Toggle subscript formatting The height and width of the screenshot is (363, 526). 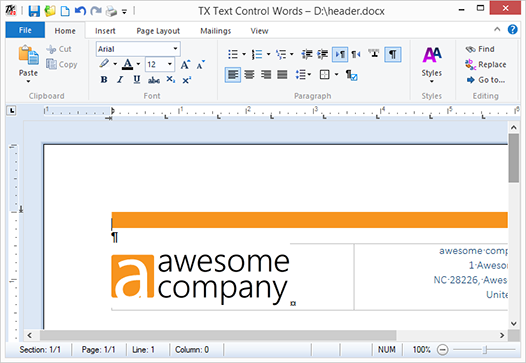pos(170,80)
